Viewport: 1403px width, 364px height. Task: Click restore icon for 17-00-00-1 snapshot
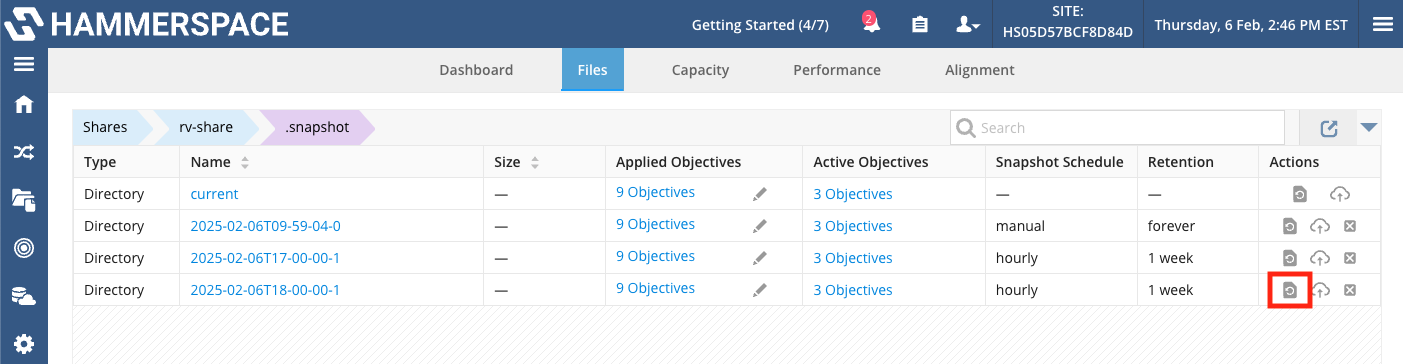[1290, 258]
